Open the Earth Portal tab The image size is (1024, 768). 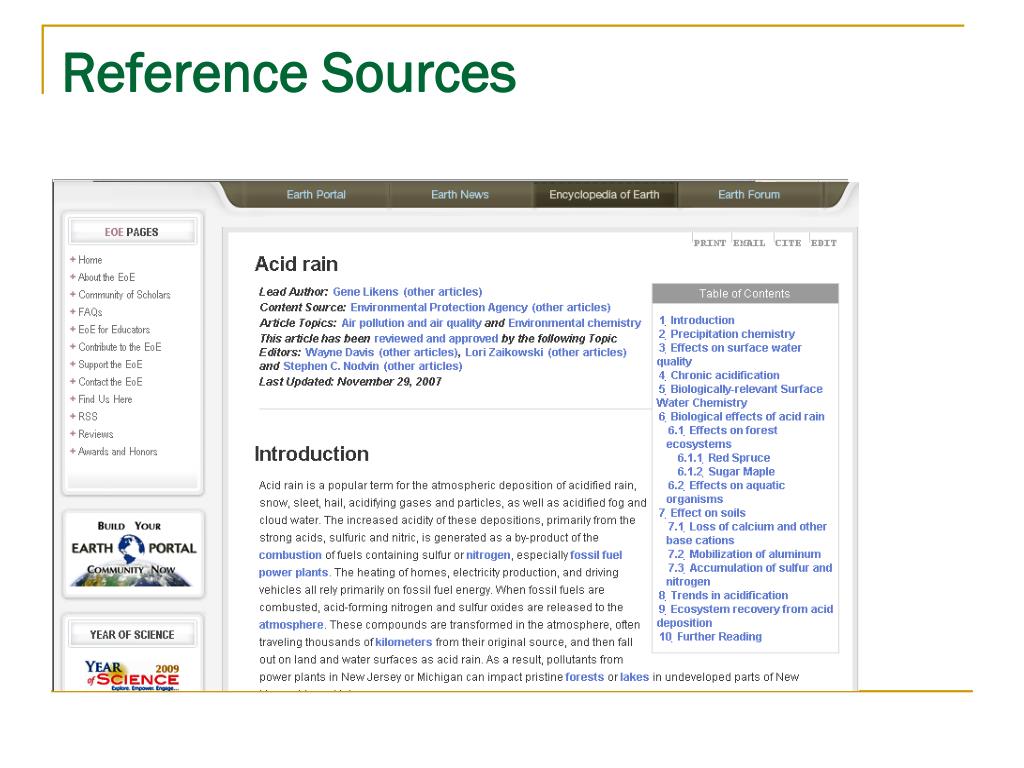(316, 195)
